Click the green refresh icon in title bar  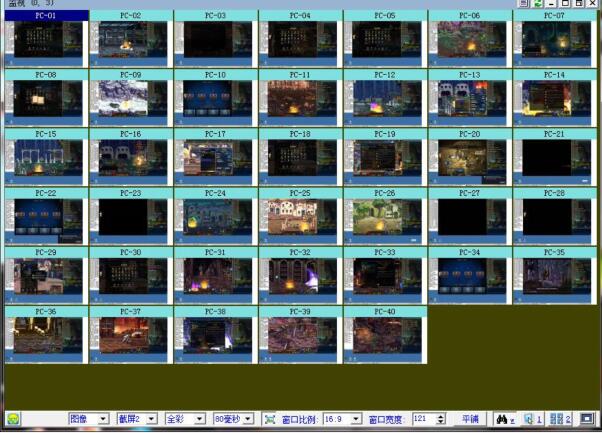tap(538, 3)
